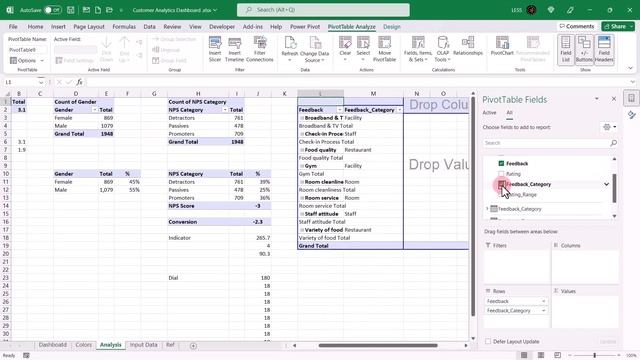Switch to the Design ribbon tab
Screen dimensions: 640x360
[391, 27]
